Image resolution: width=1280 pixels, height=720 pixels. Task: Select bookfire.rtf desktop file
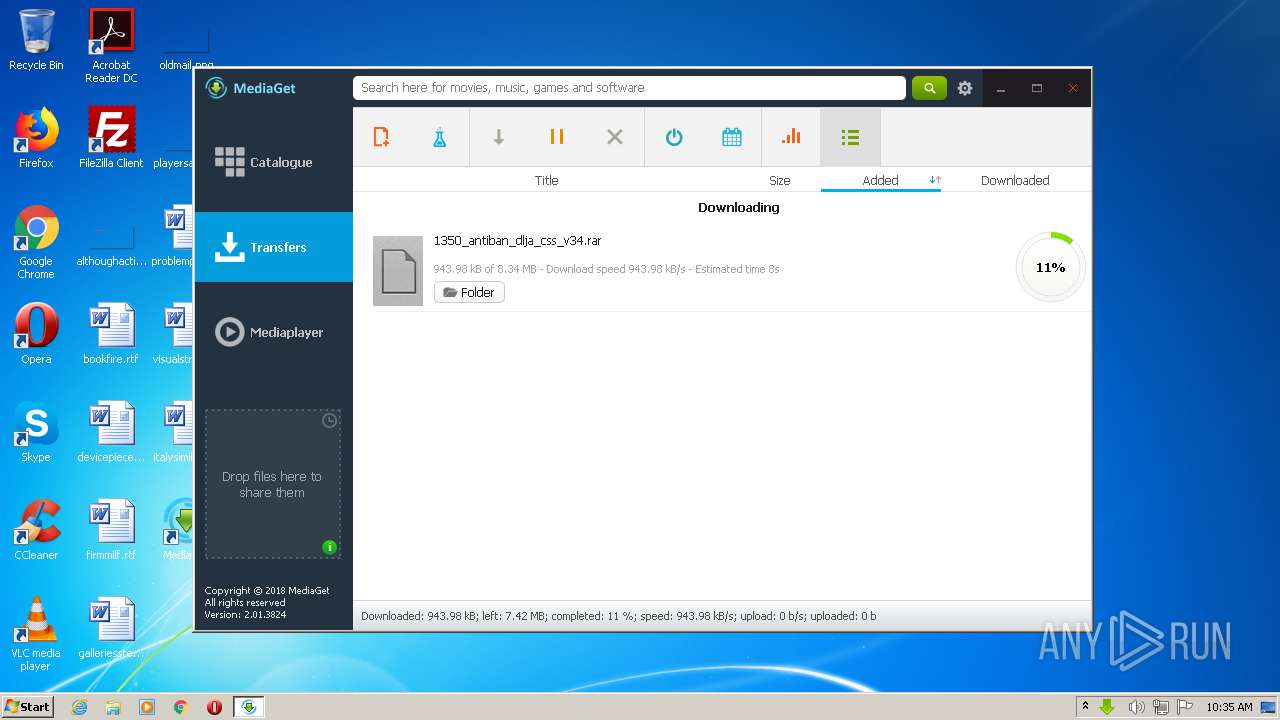(111, 334)
